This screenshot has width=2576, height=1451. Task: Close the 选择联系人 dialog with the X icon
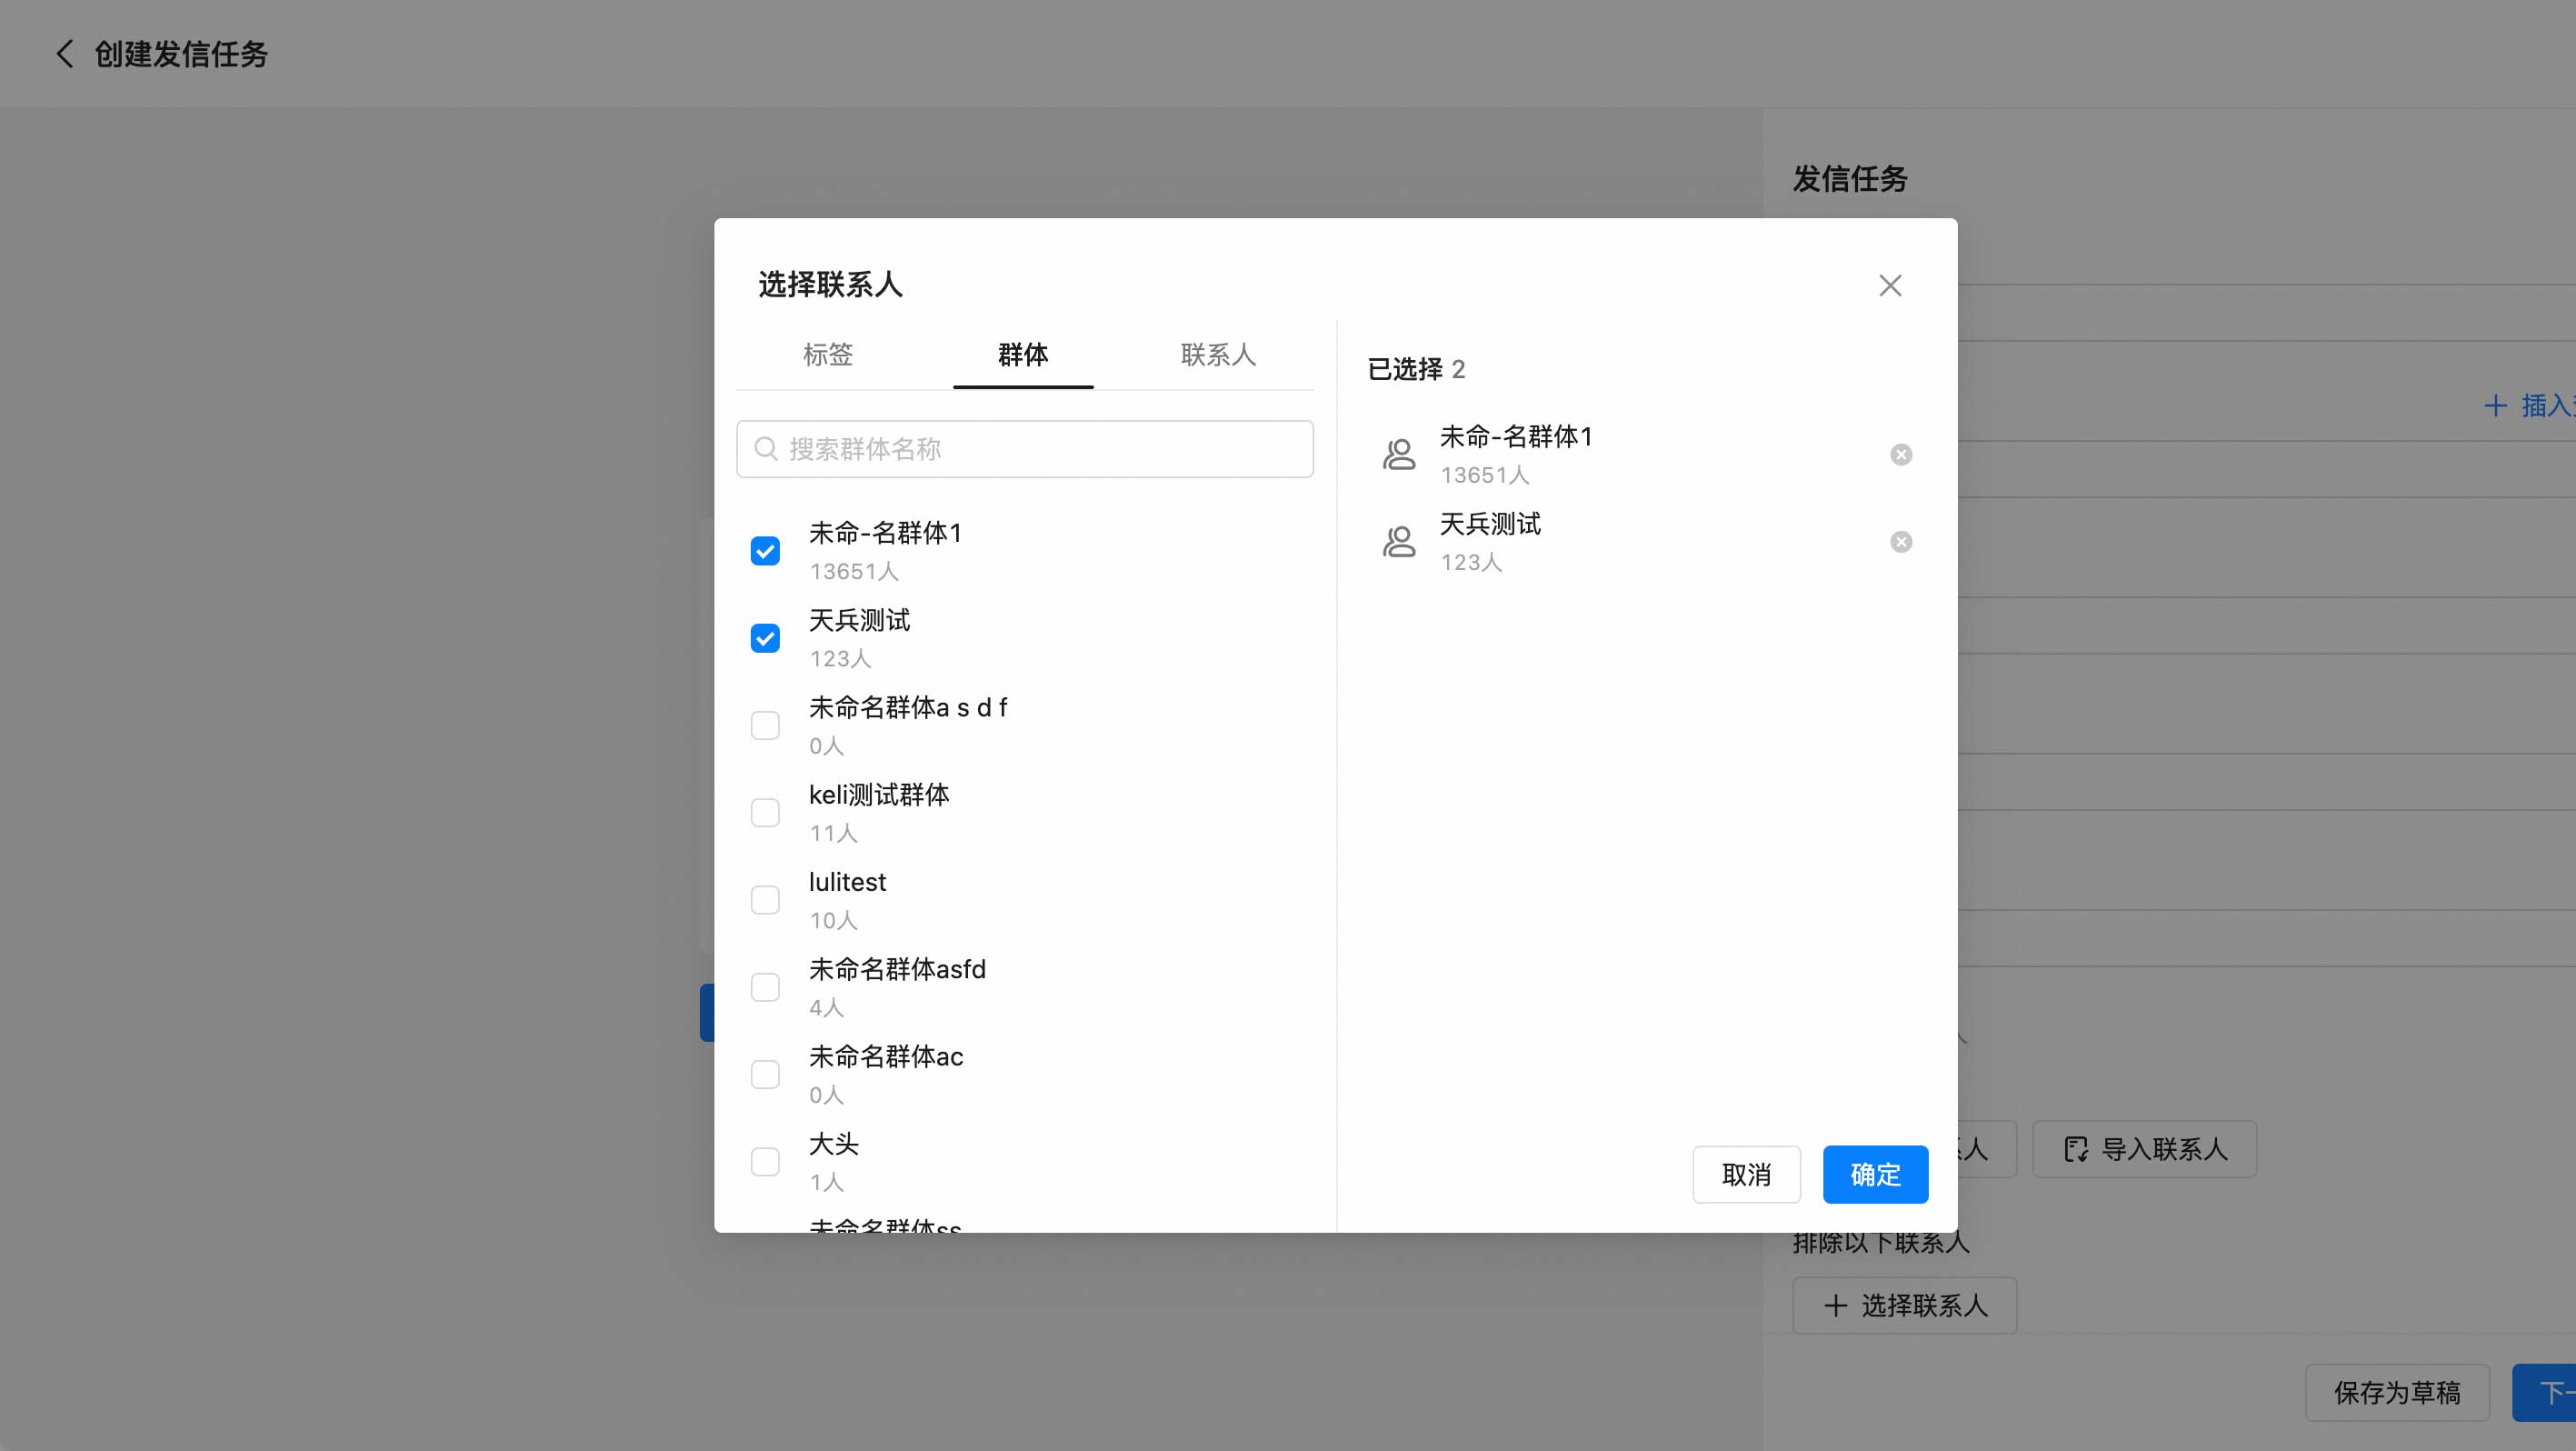1889,286
